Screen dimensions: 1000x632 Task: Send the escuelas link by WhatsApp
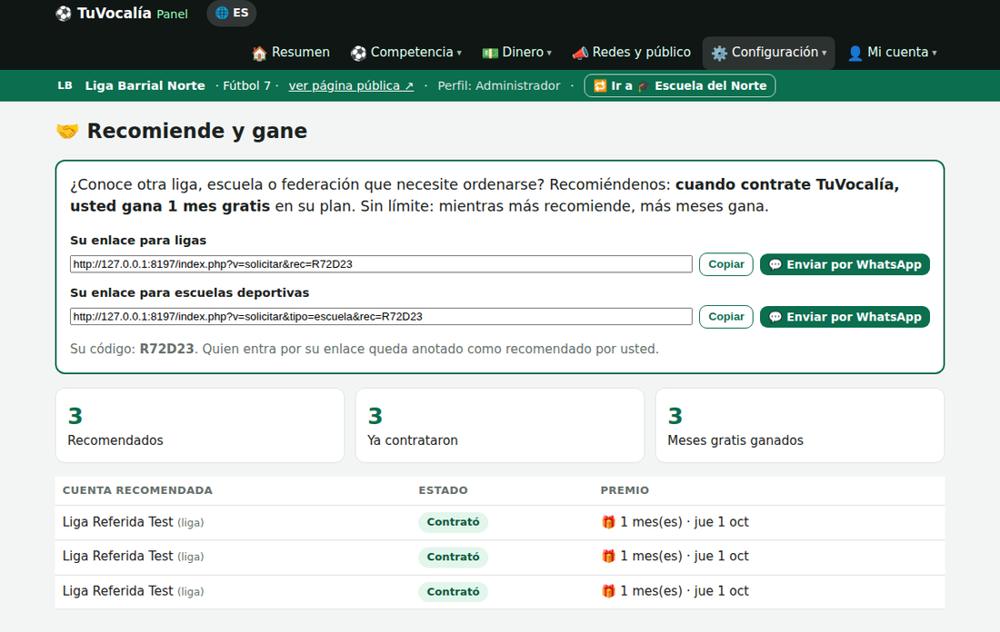(844, 316)
